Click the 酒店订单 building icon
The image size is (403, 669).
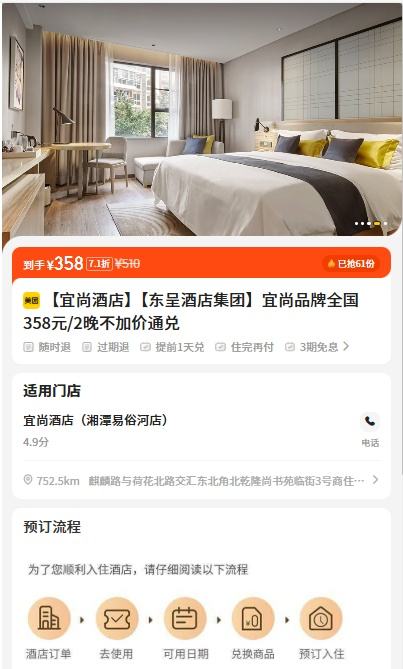pyautogui.click(x=49, y=619)
